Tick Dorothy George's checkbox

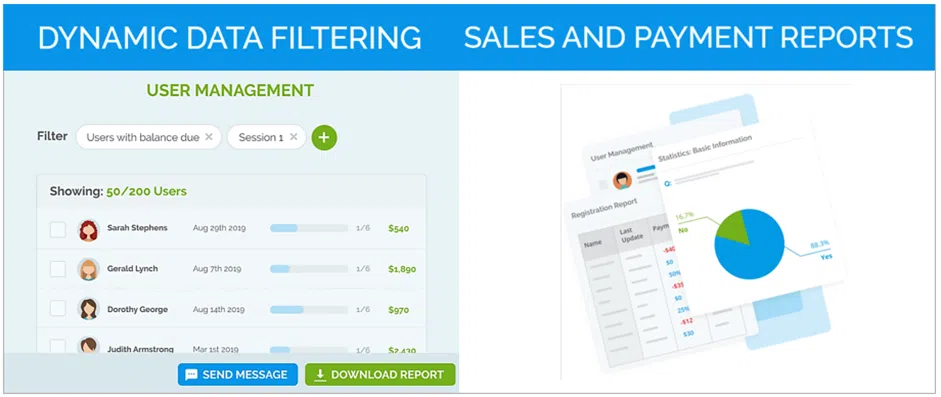pos(58,309)
